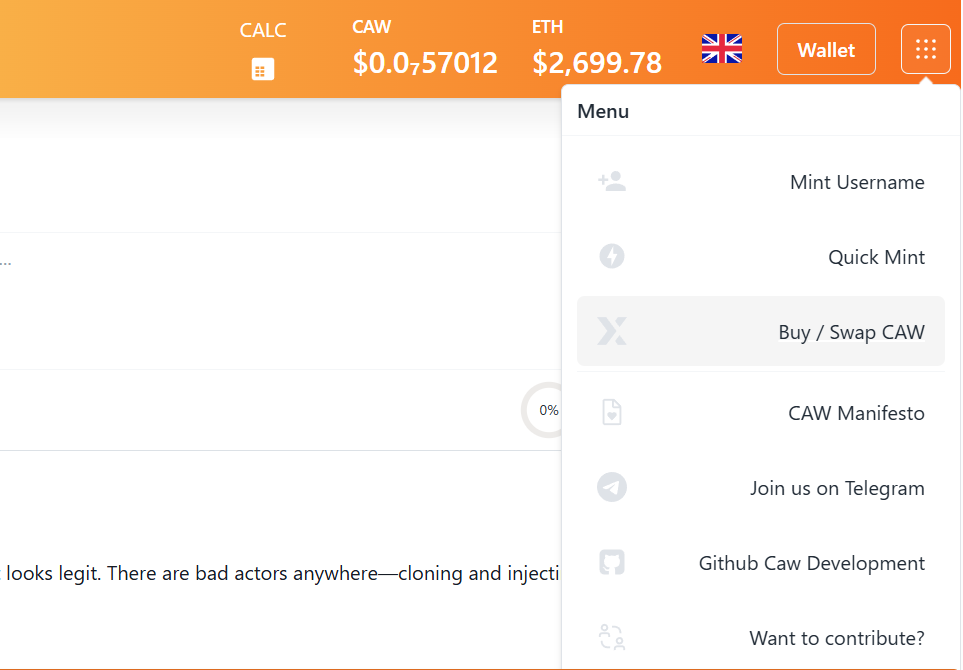Click the Telegram paper plane icon
Screen dimensions: 963x670
click(612, 487)
